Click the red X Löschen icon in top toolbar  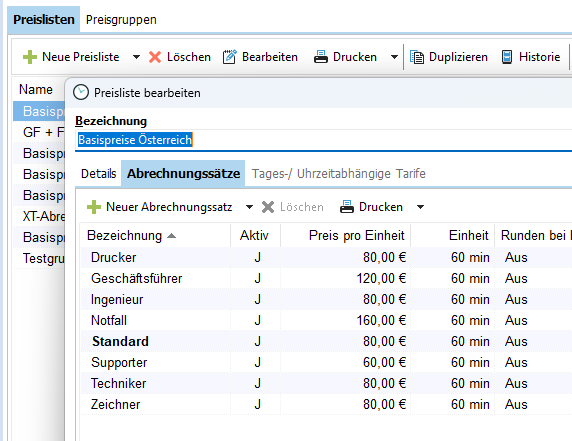click(x=155, y=57)
